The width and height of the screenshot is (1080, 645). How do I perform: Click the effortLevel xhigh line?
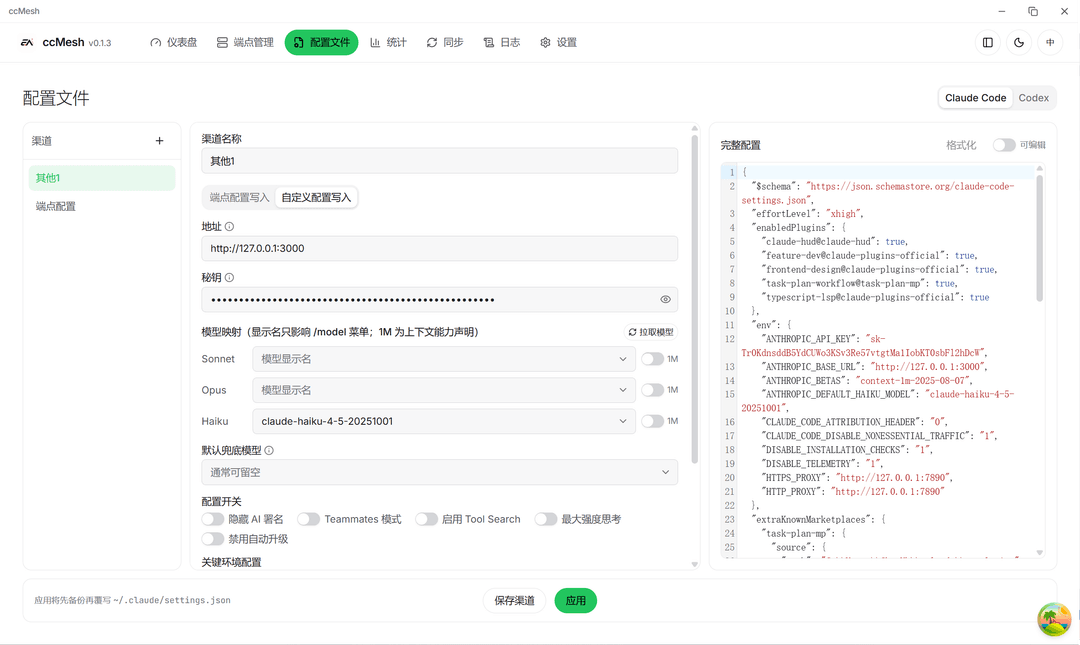[x=808, y=214]
